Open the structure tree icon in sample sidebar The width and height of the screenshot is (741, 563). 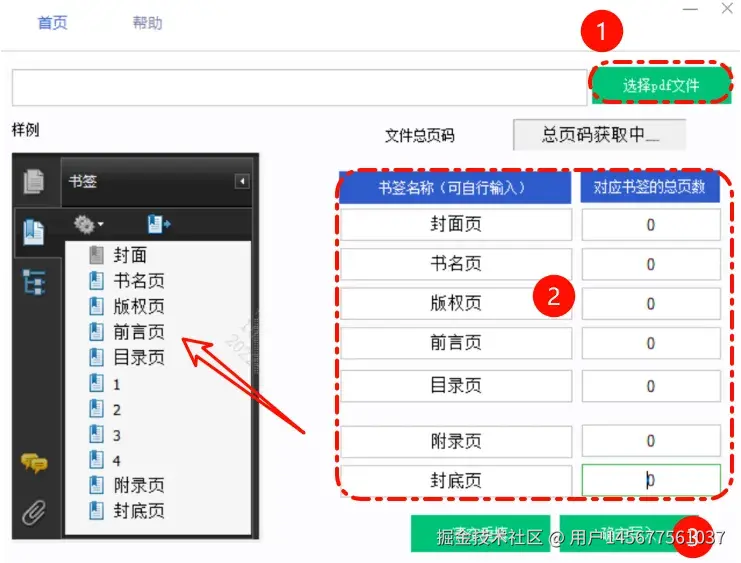pyautogui.click(x=34, y=282)
